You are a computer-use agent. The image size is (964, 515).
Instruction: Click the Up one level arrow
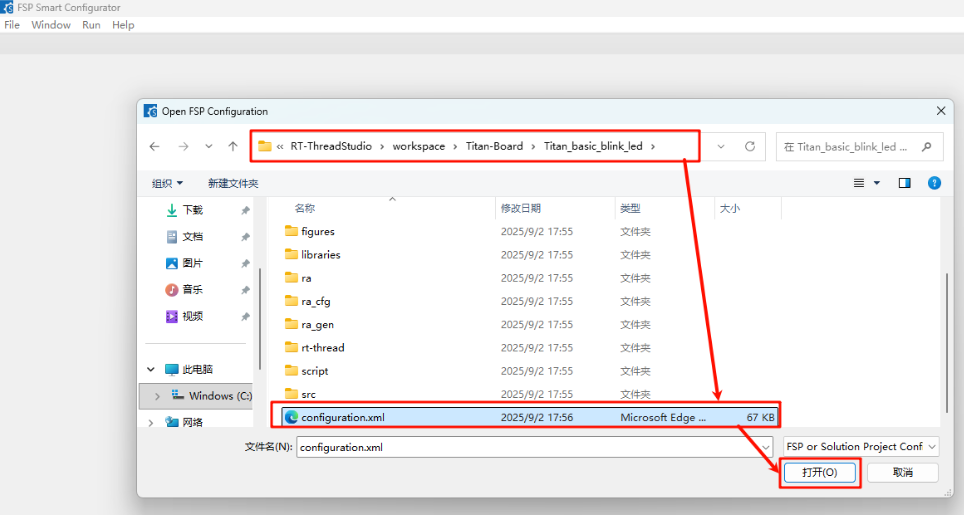click(233, 146)
